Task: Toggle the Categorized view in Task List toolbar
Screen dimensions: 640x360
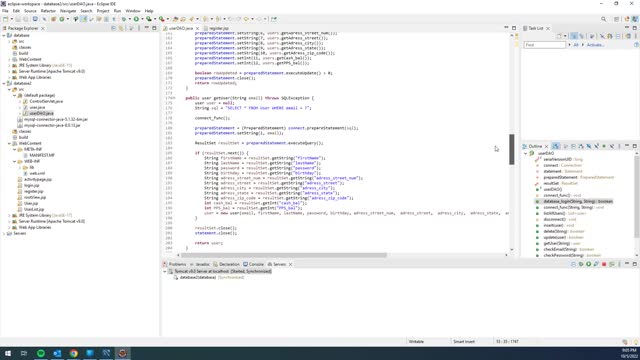Action: point(574,36)
